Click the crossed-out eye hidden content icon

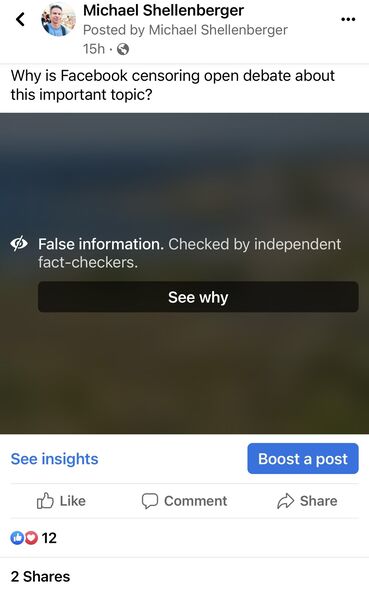tap(19, 243)
